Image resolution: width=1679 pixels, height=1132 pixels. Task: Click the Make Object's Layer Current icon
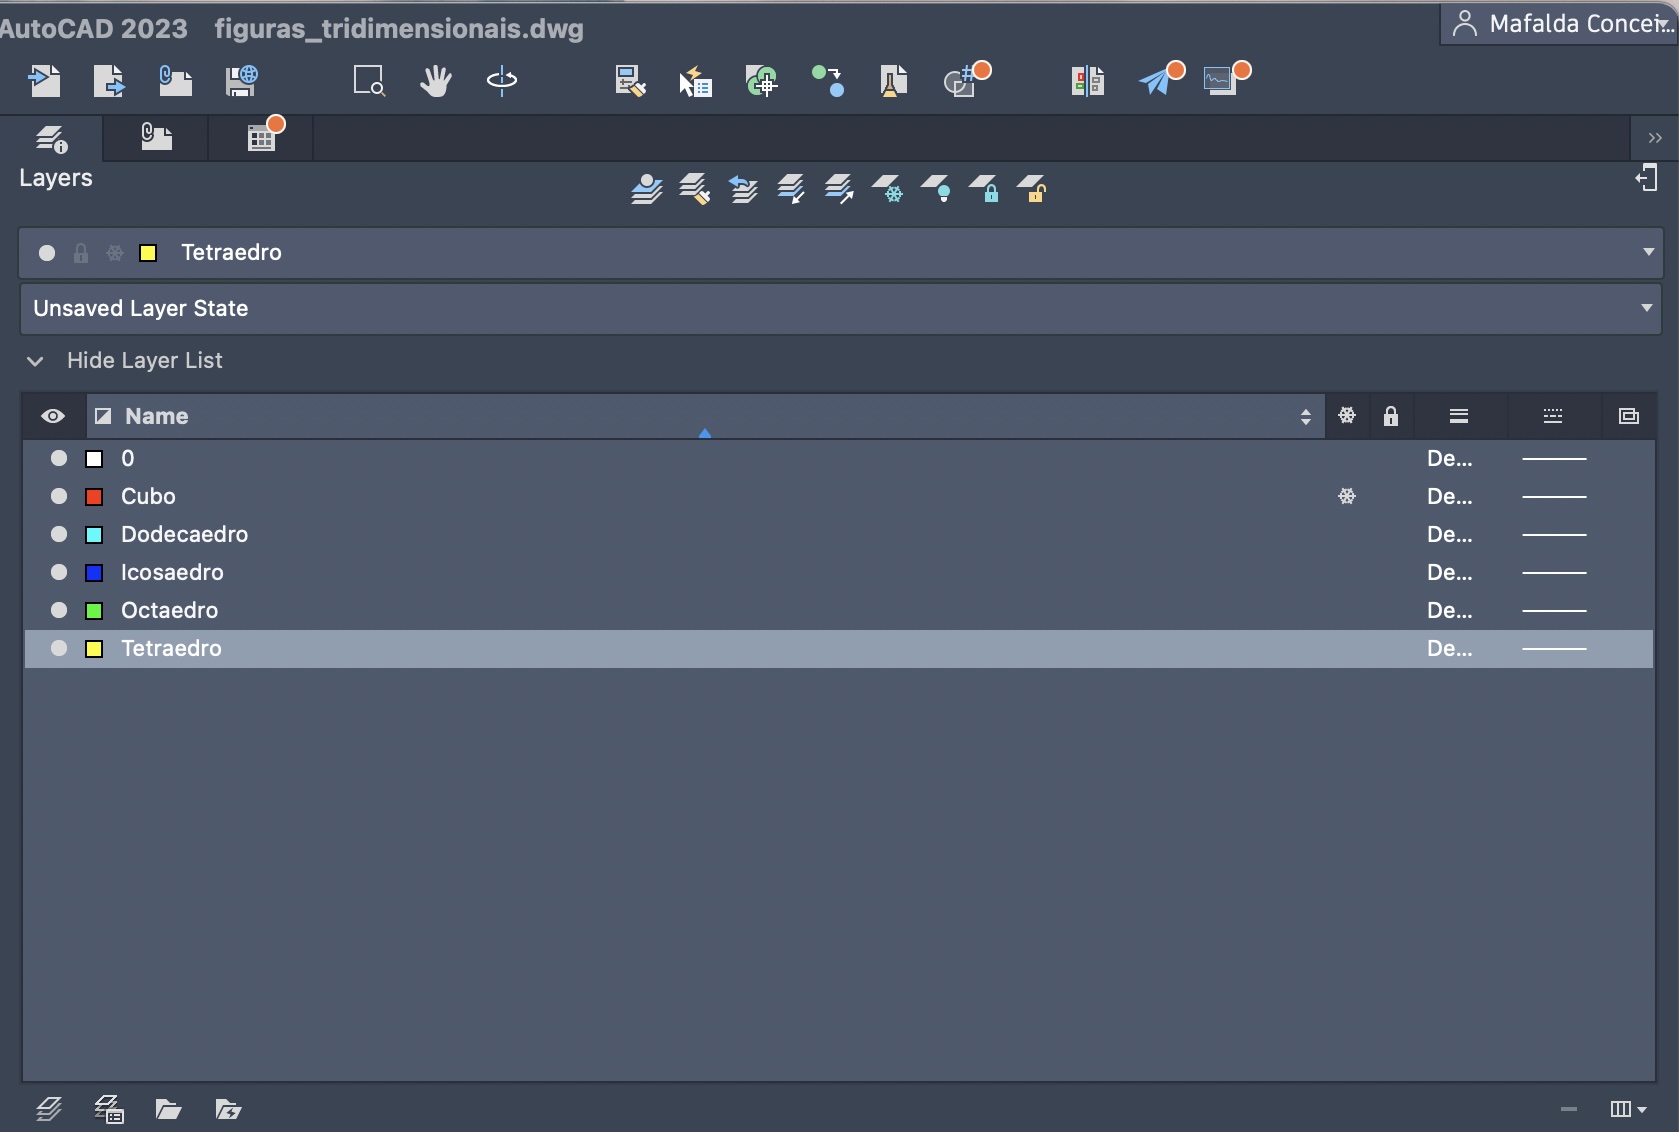tap(647, 188)
